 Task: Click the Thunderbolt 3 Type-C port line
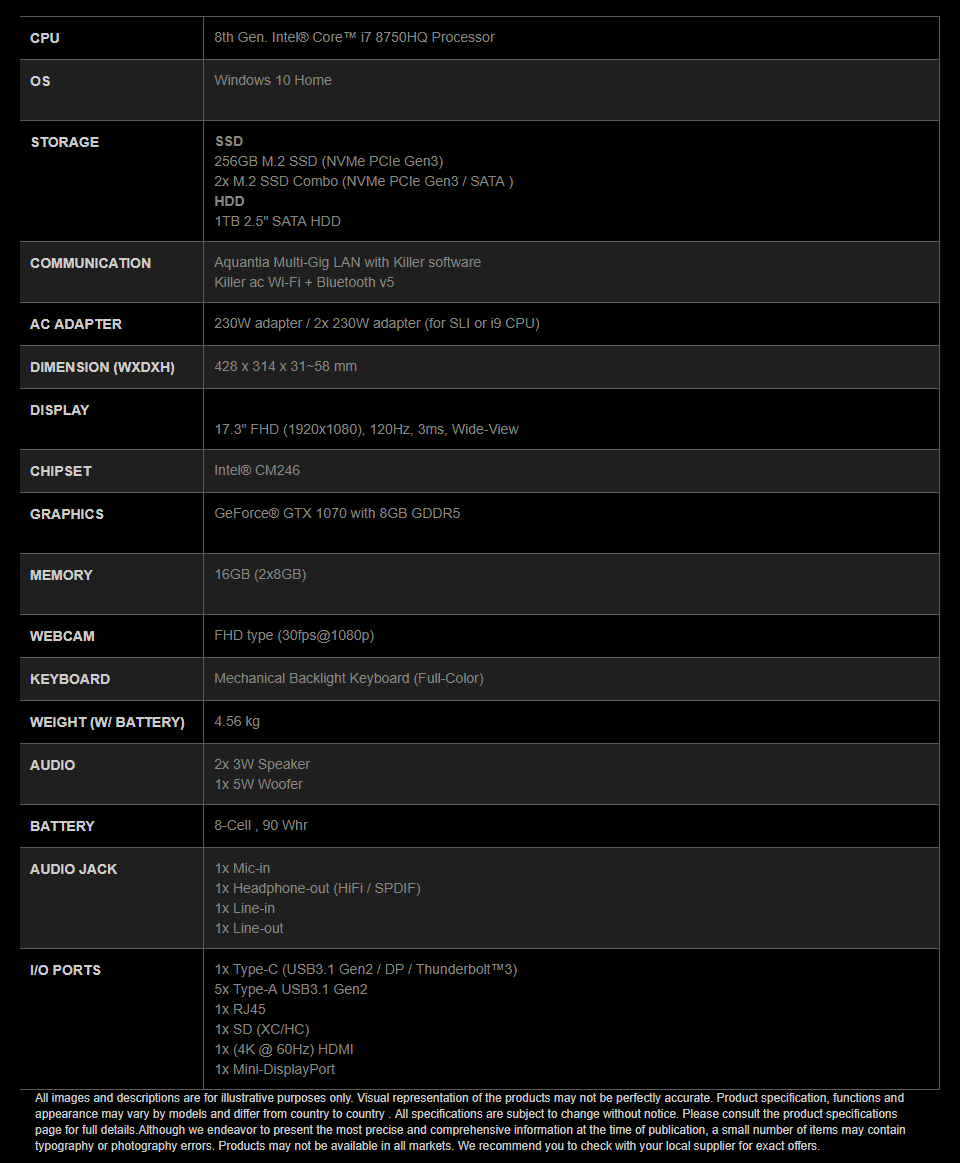(x=366, y=969)
